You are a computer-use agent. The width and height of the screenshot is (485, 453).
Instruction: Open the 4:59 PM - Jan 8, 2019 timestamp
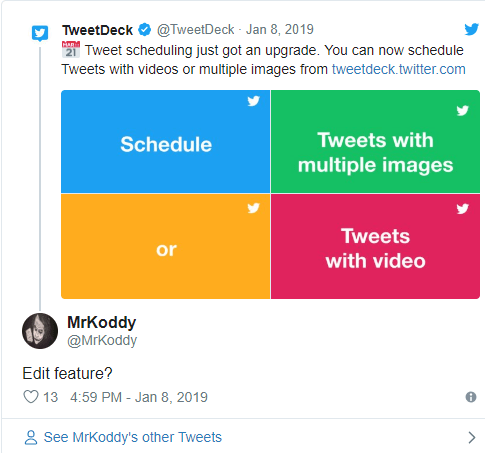[x=139, y=397]
